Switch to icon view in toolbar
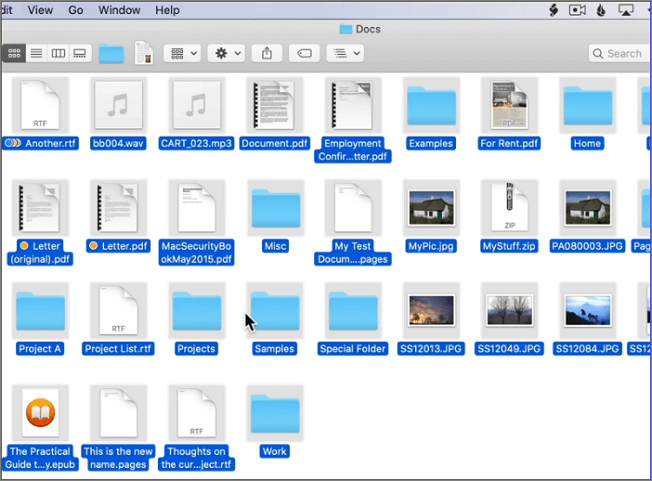Image resolution: width=652 pixels, height=481 pixels. 14,53
